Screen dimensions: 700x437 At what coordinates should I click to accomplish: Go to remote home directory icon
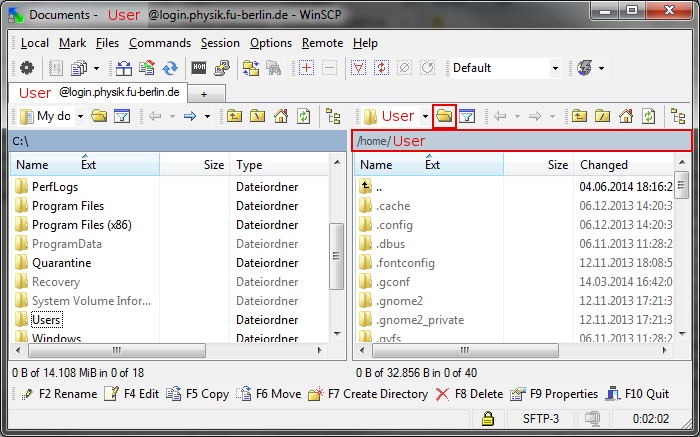[625, 117]
